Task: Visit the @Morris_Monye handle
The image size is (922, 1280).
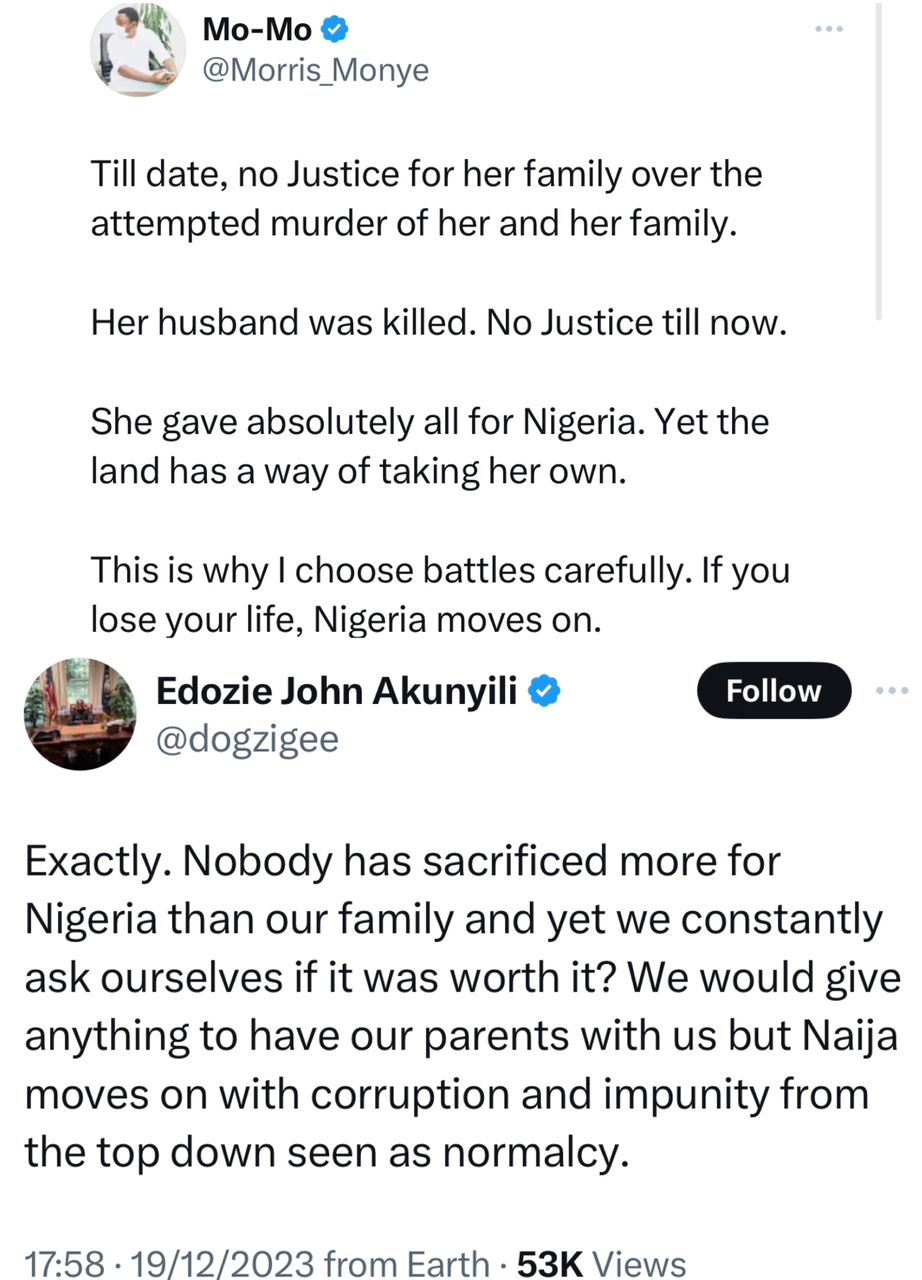Action: 315,71
